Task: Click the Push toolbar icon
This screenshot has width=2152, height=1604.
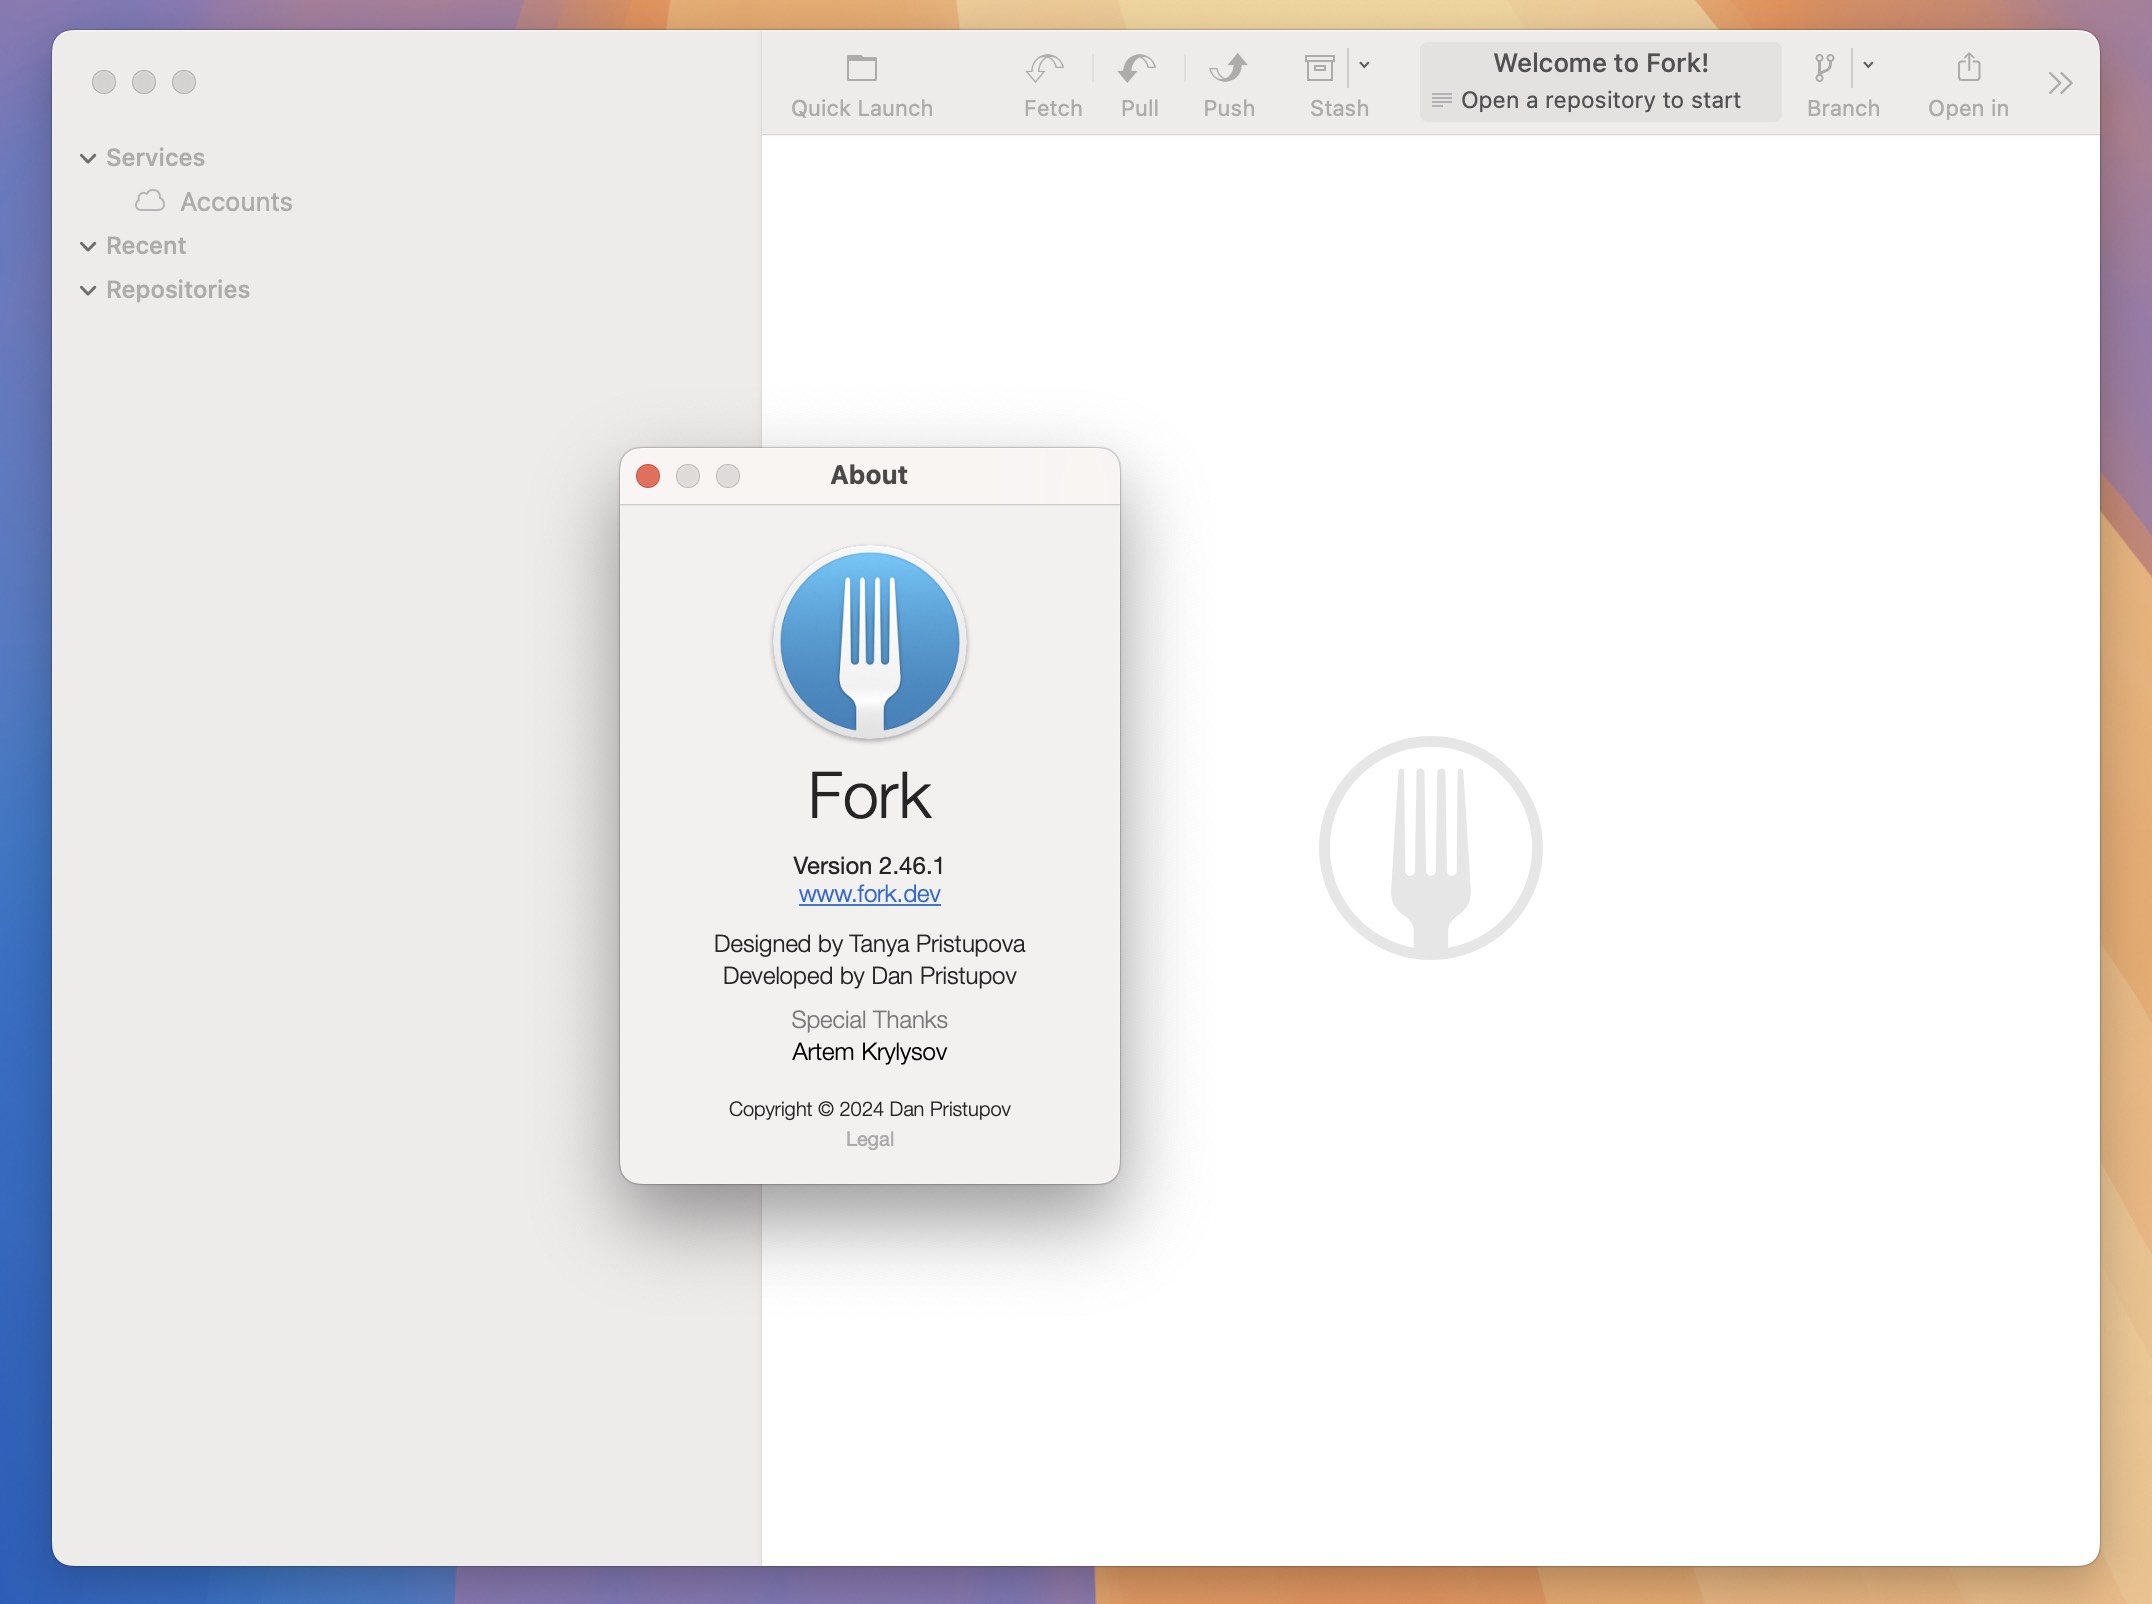Action: tap(1228, 68)
